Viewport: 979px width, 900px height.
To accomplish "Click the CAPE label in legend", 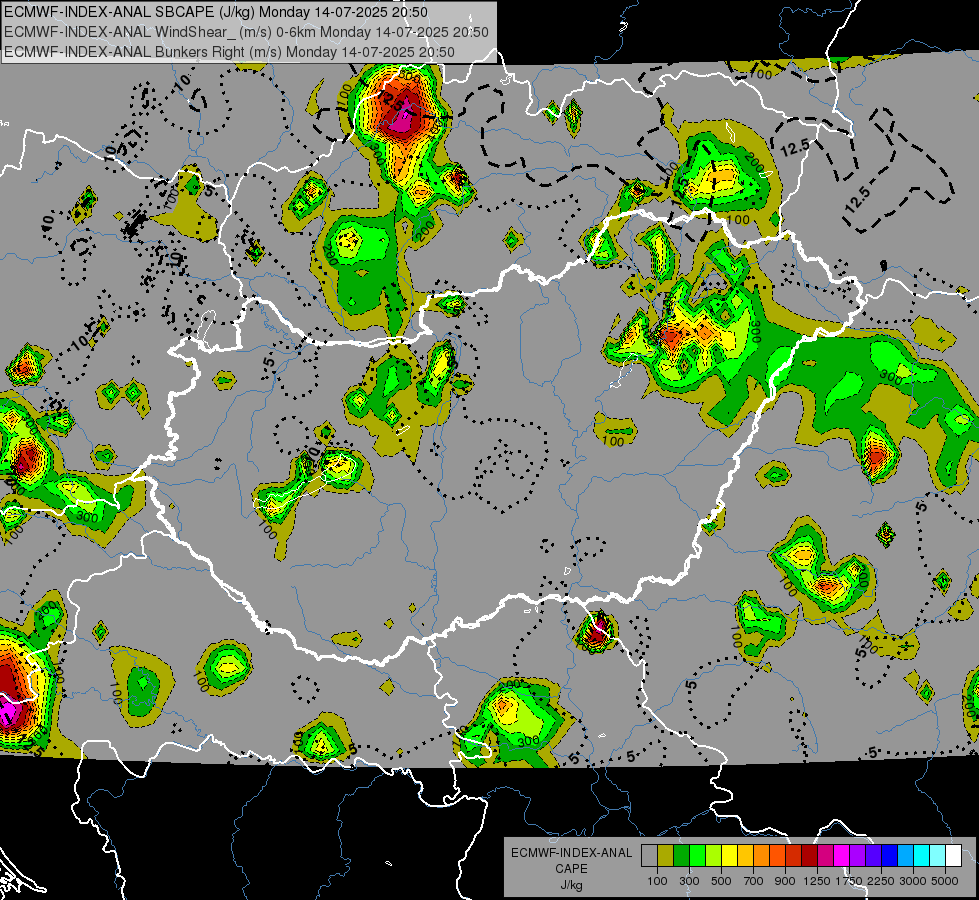I will tap(571, 869).
